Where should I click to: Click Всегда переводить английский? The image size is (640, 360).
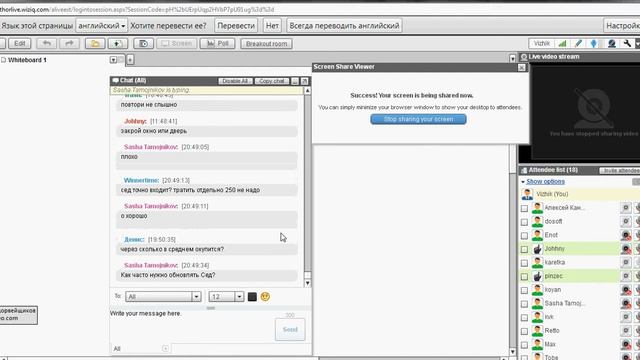click(x=344, y=25)
